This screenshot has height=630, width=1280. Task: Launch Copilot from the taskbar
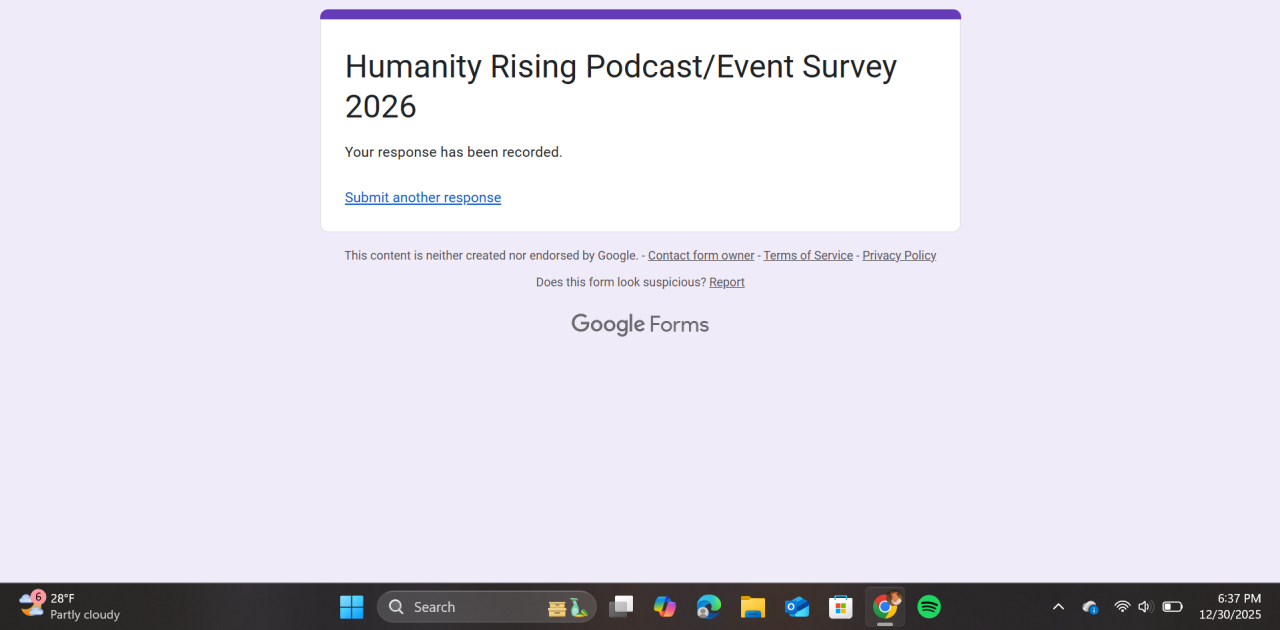[665, 607]
